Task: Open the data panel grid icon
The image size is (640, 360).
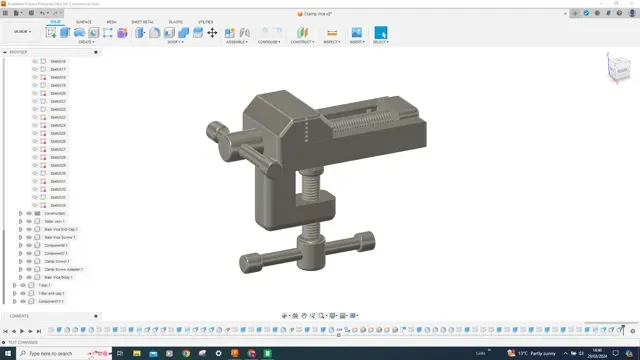Action: [x=5, y=13]
